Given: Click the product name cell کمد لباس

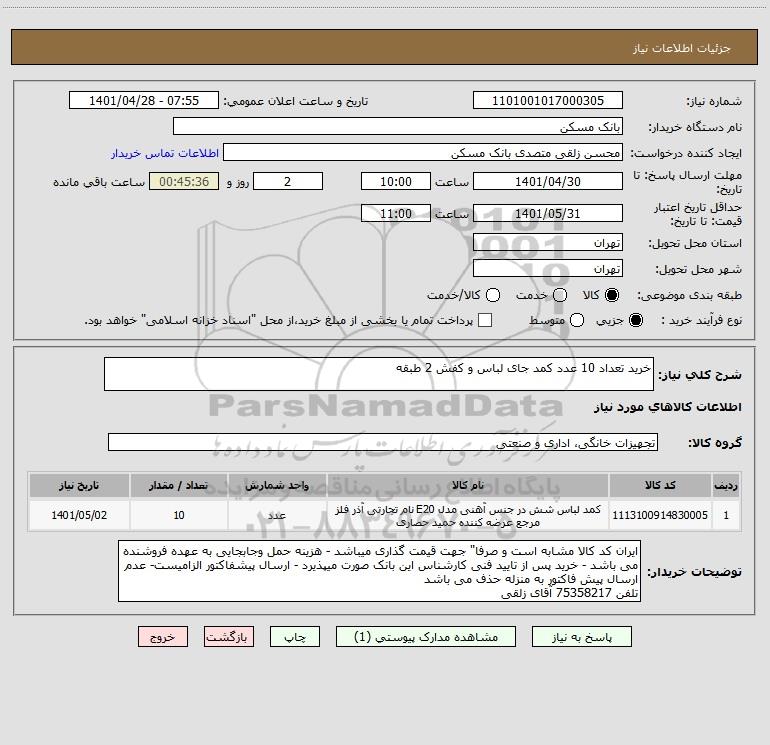Looking at the screenshot, I should (468, 515).
